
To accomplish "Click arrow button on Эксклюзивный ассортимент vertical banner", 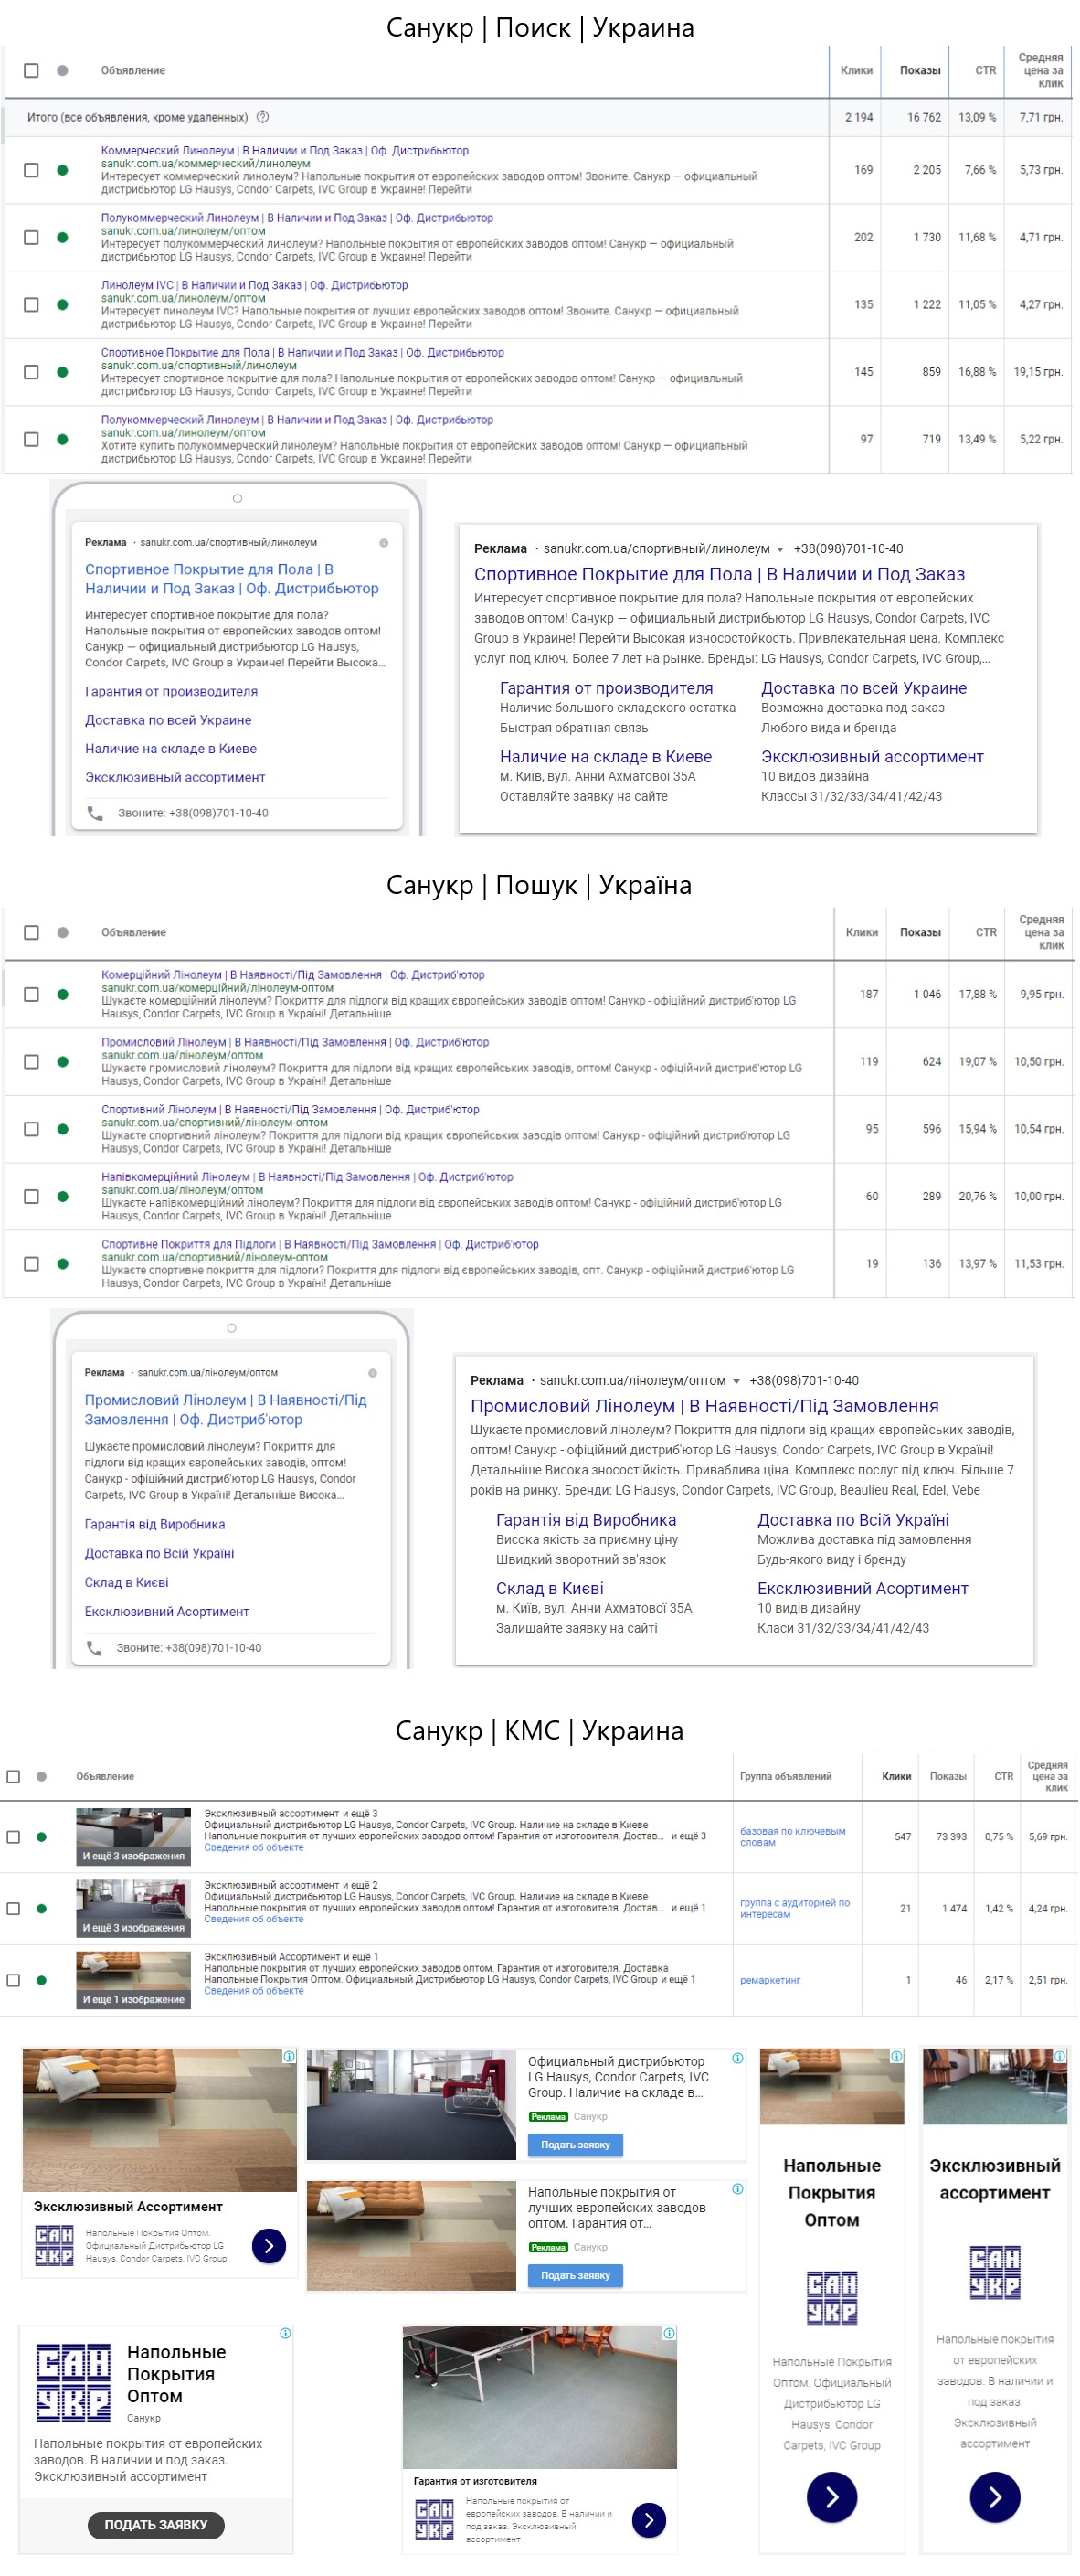I will tap(995, 2497).
